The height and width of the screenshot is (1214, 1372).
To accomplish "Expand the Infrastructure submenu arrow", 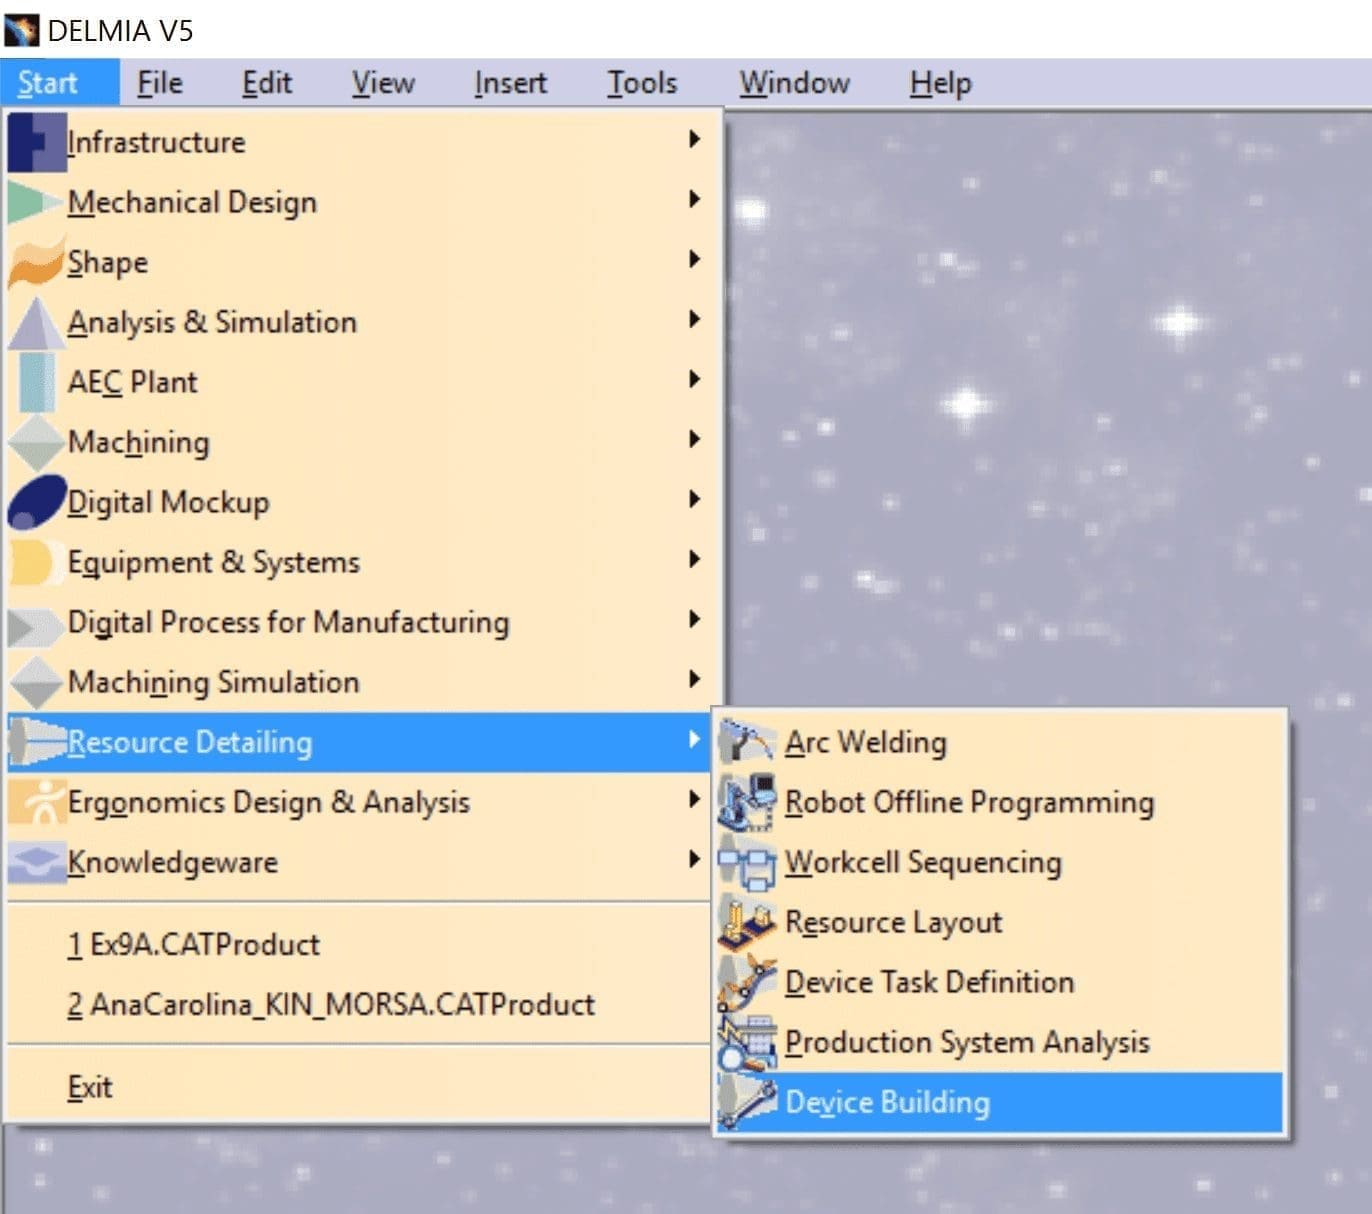I will coord(694,139).
